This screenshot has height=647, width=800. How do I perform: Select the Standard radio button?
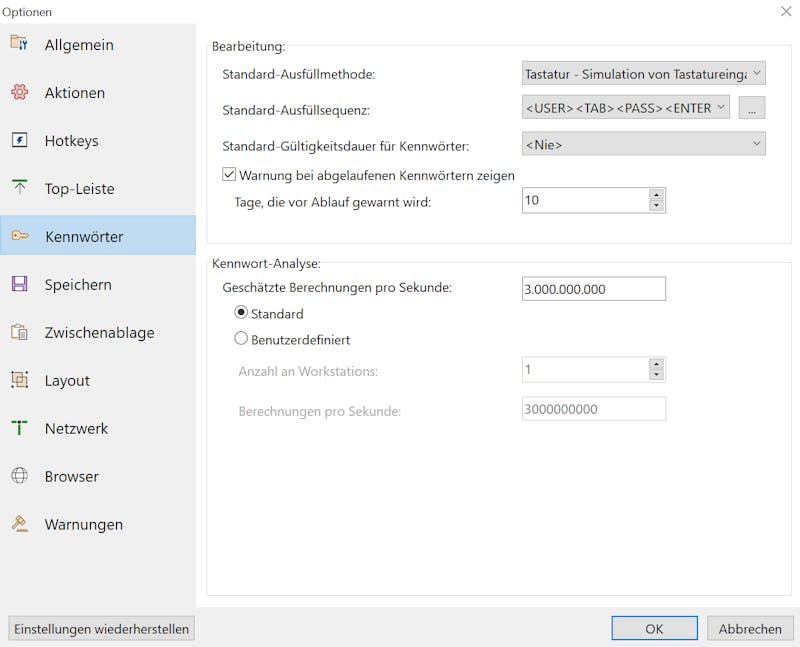(x=241, y=312)
